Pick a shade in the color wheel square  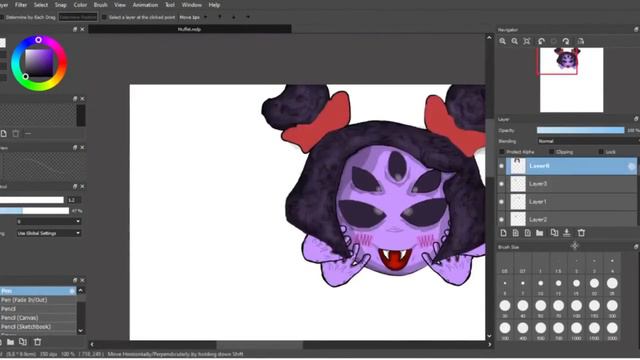point(39,63)
